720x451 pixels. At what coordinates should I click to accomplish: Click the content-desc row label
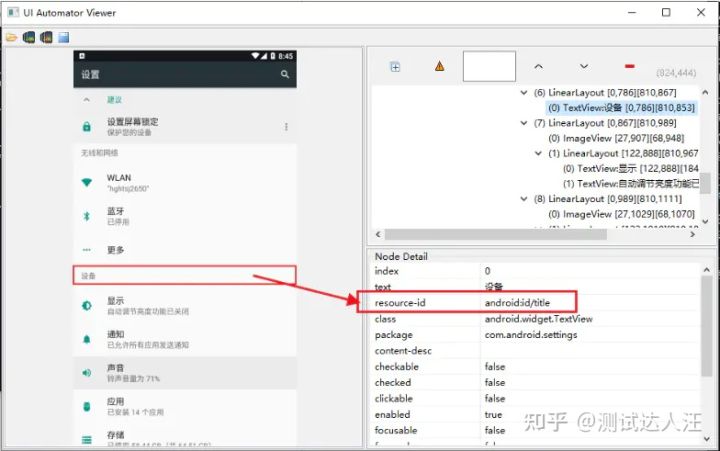tap(403, 351)
